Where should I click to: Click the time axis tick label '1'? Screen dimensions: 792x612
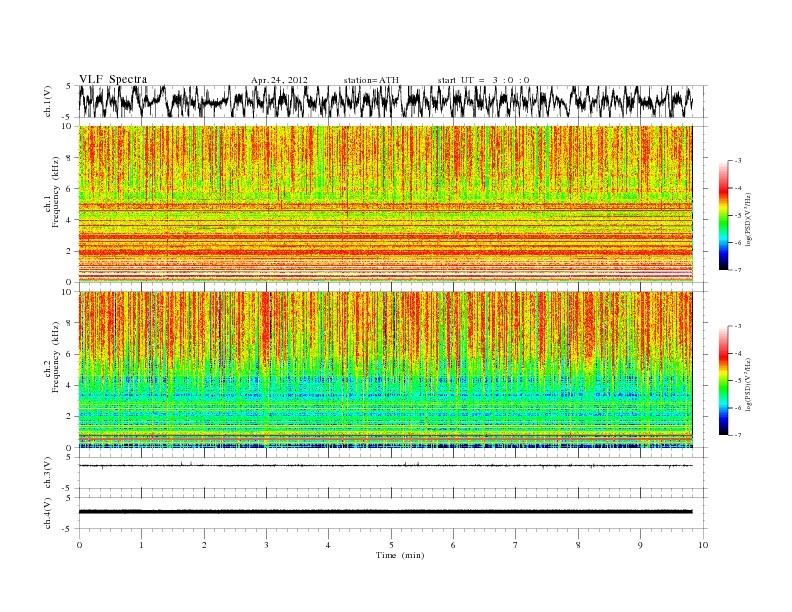pos(141,545)
